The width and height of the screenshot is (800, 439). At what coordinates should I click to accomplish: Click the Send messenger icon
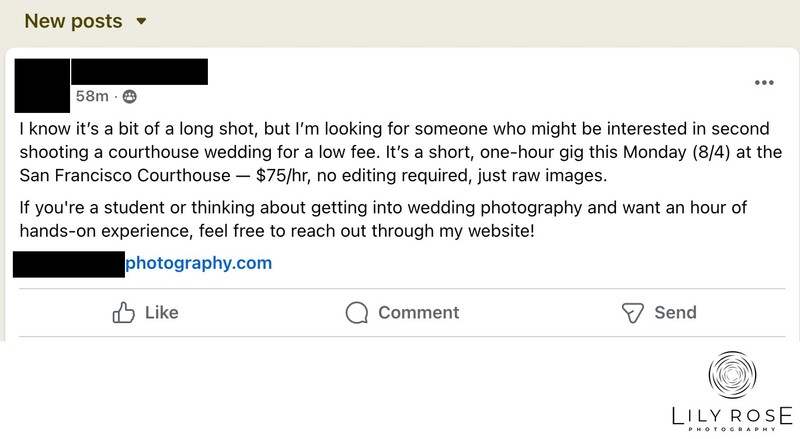[633, 313]
